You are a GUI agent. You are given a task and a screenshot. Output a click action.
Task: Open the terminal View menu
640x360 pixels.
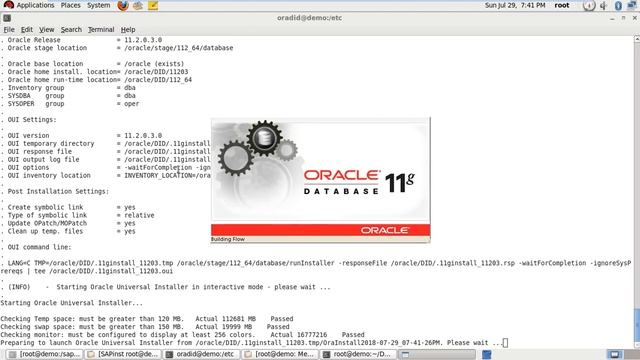(x=47, y=29)
